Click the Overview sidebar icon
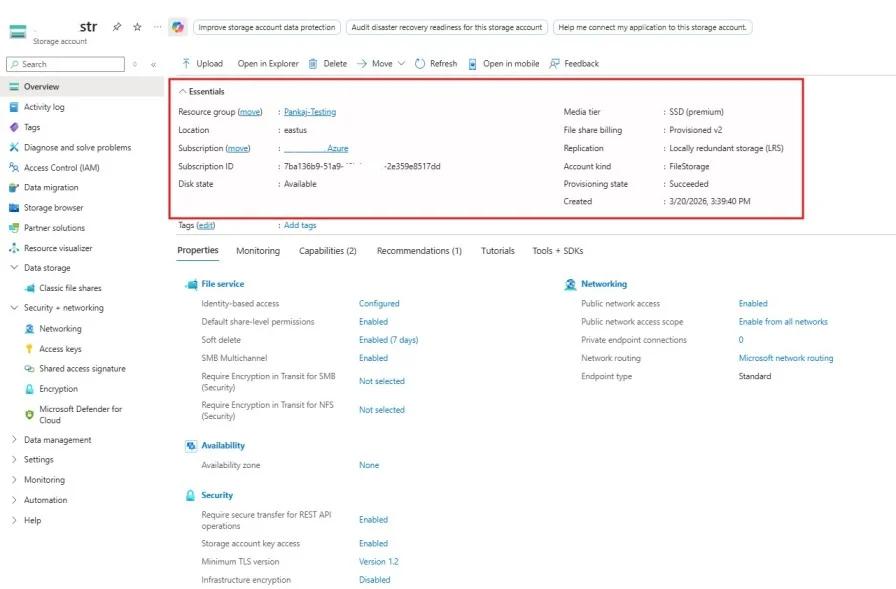The width and height of the screenshot is (896, 589). (14, 87)
